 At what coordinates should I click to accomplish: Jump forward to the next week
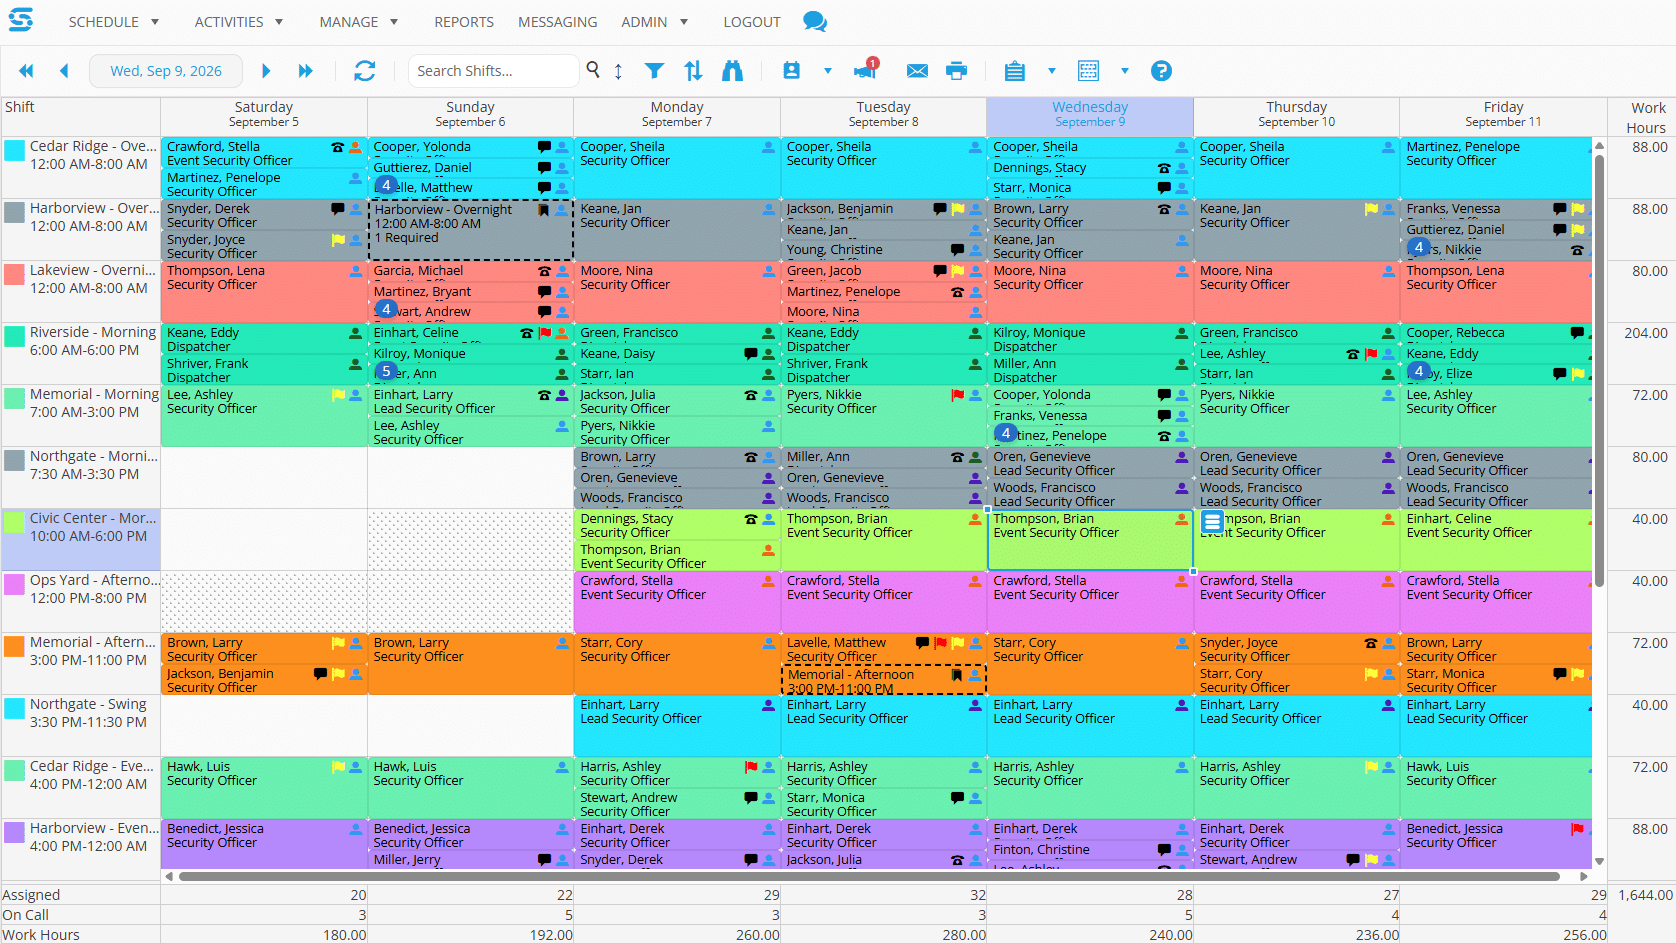[305, 71]
